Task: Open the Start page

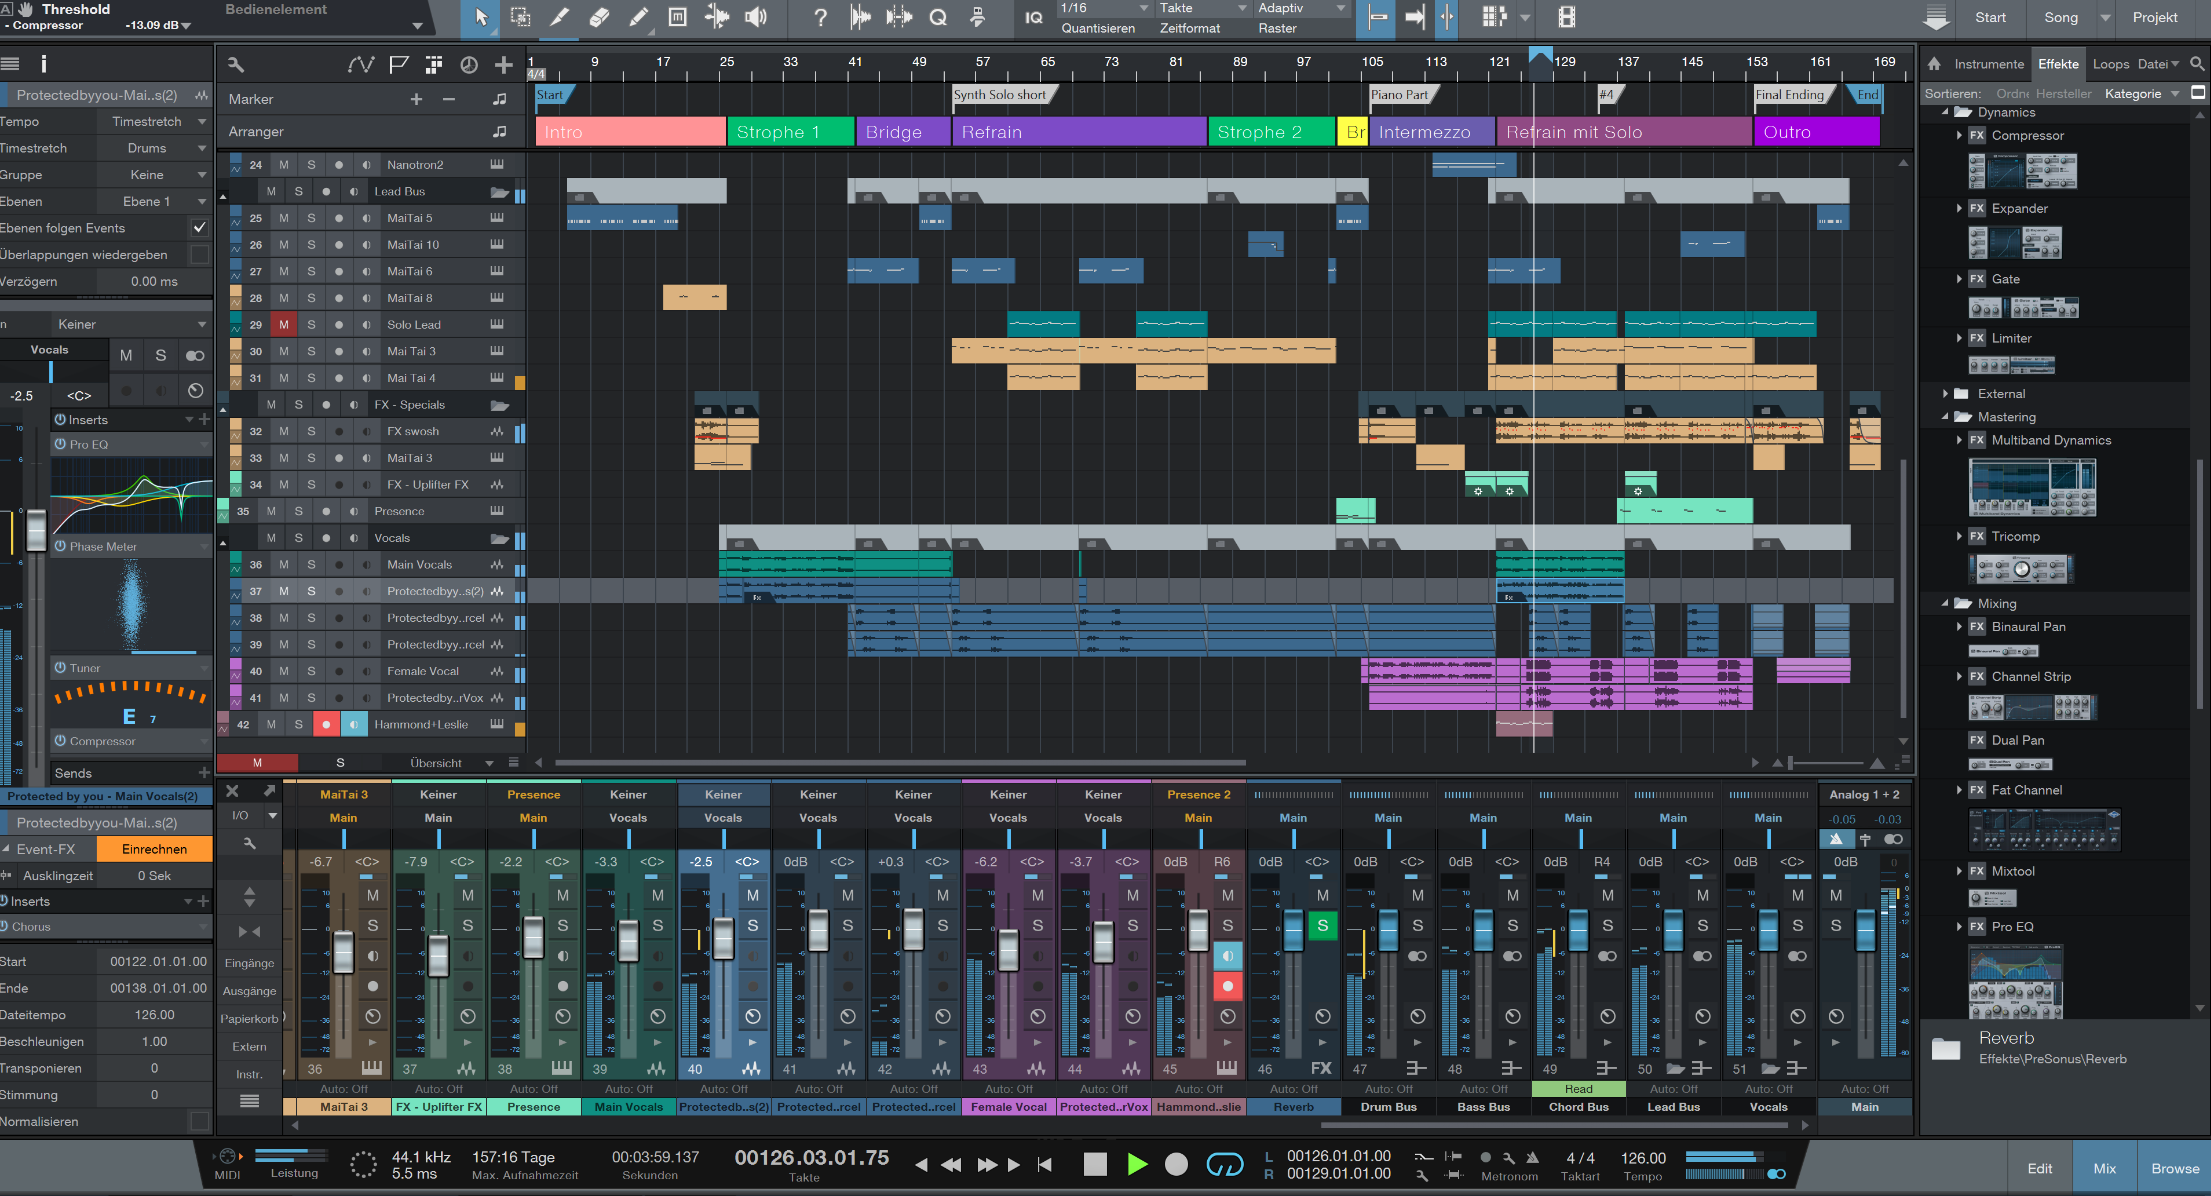Action: [x=1990, y=17]
